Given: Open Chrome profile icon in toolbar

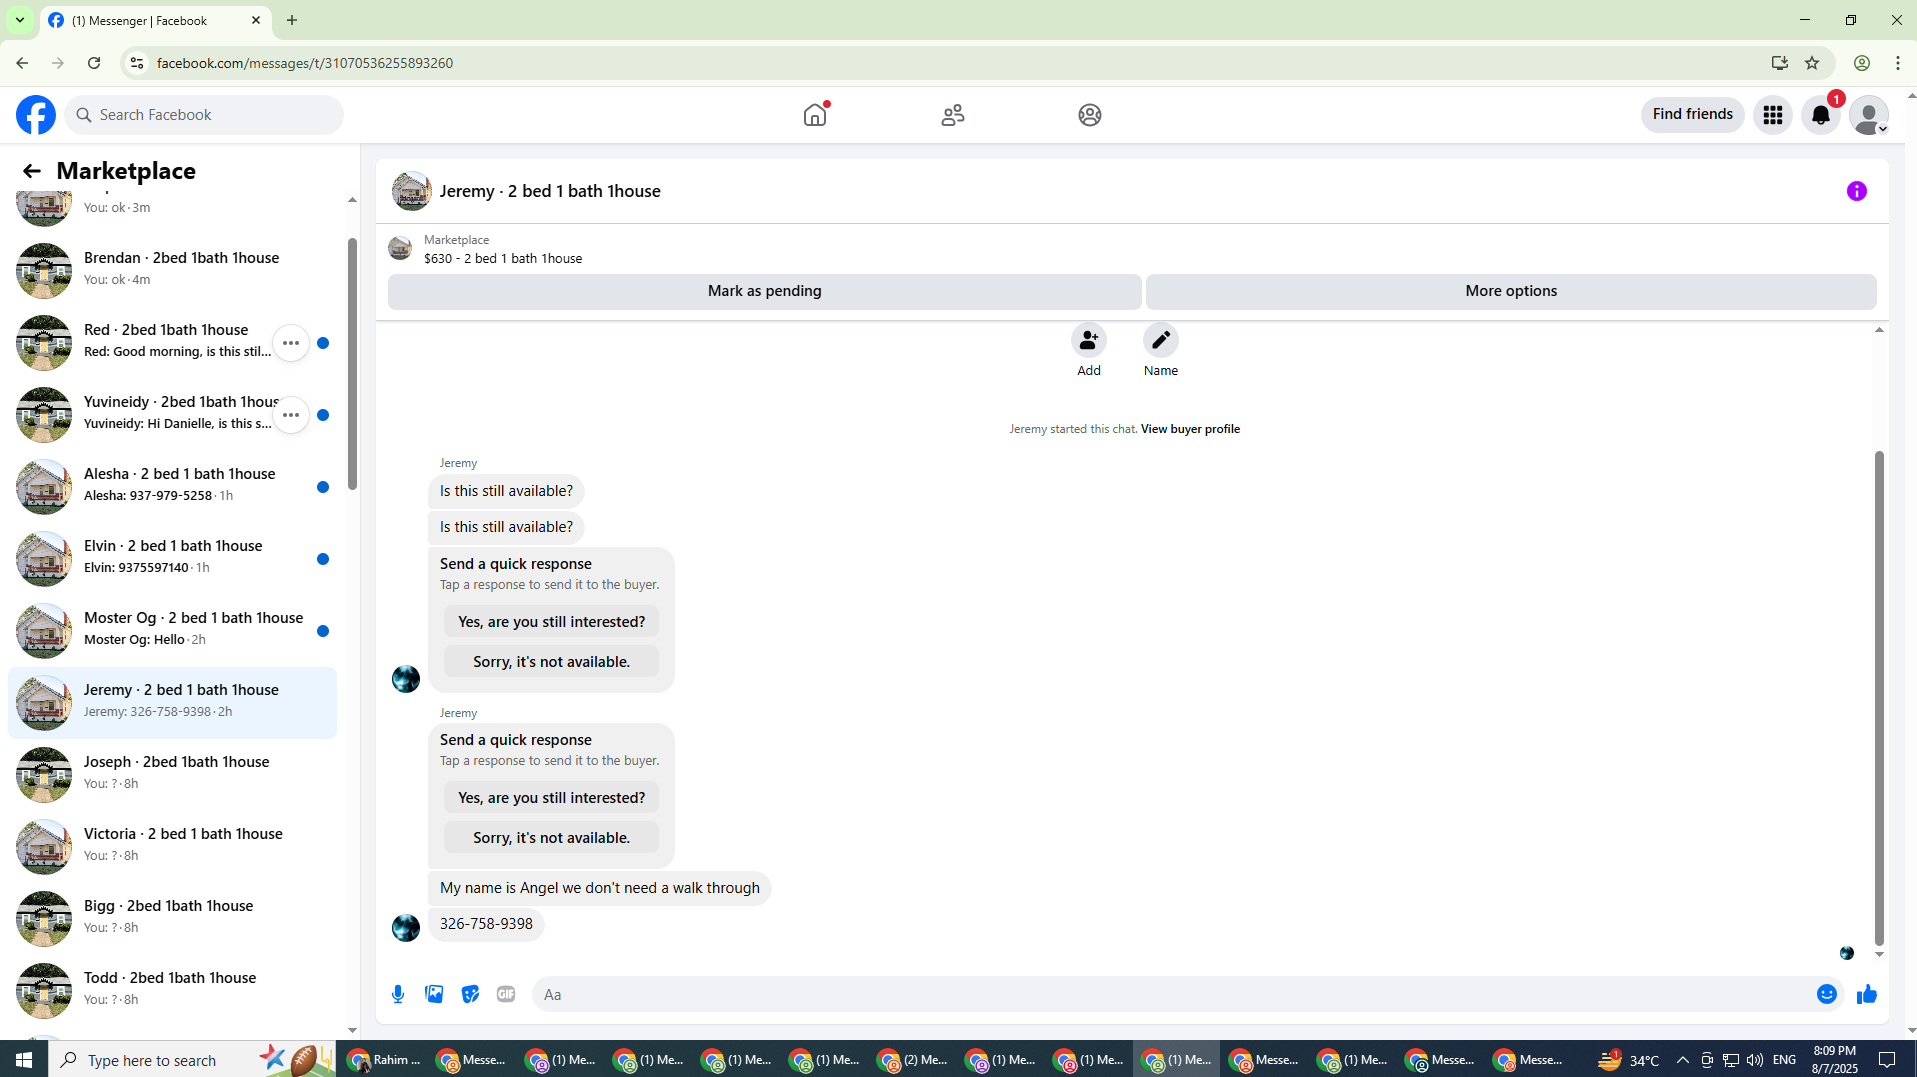Looking at the screenshot, I should tap(1862, 63).
